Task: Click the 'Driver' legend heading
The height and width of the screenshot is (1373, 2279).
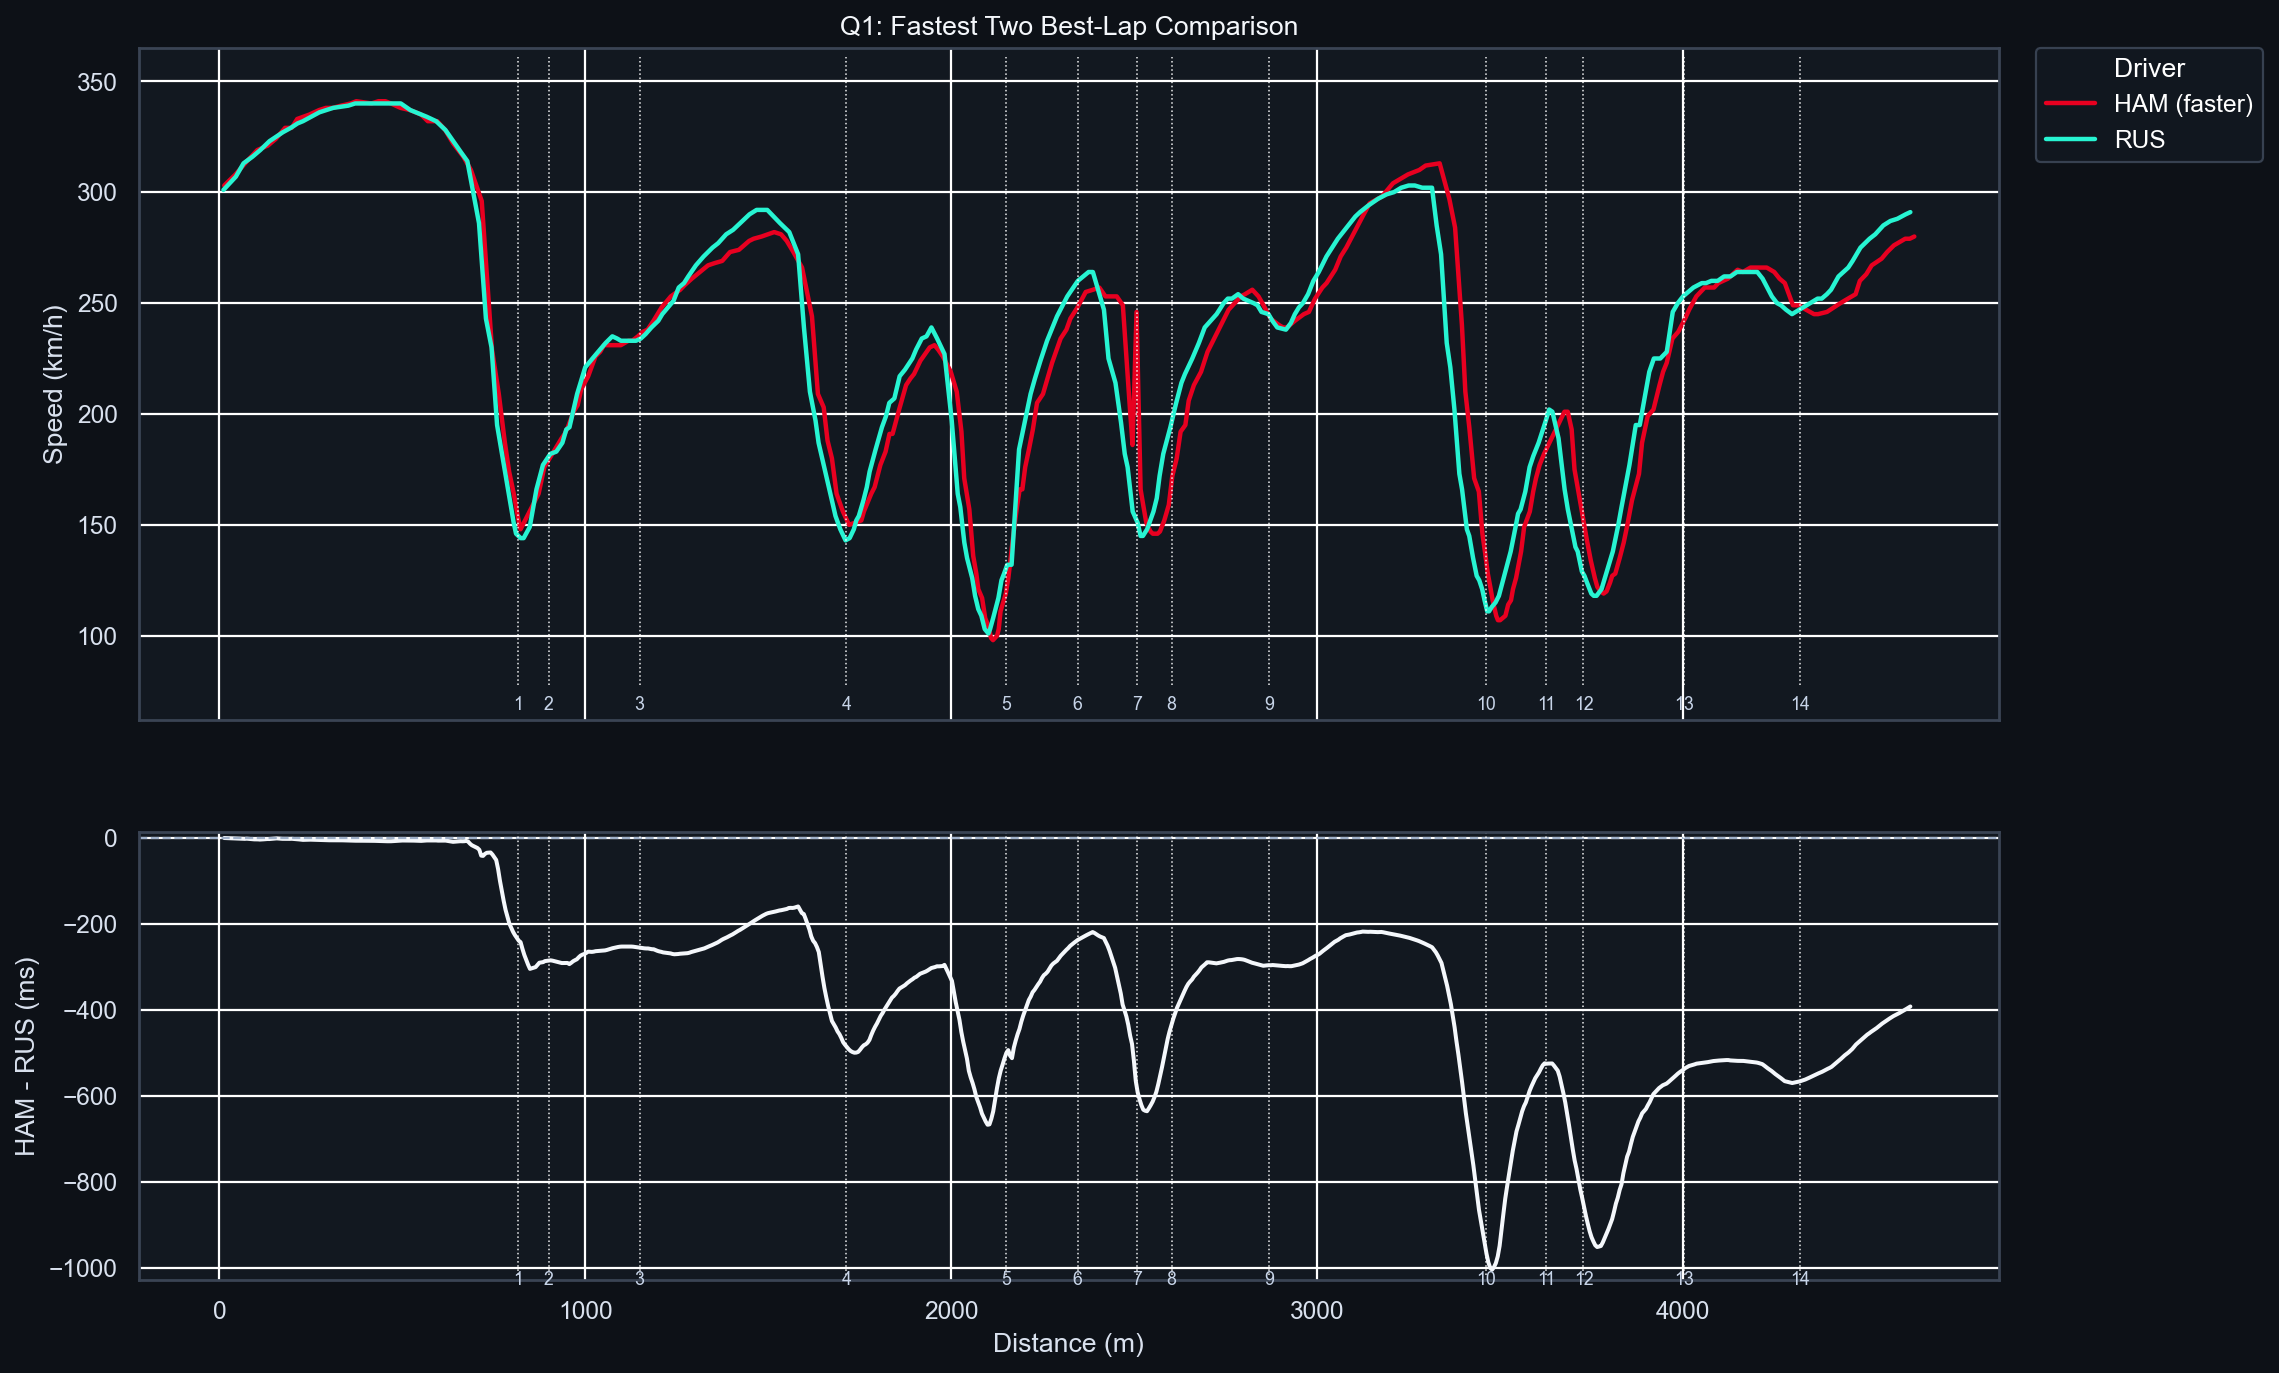Action: point(2149,68)
